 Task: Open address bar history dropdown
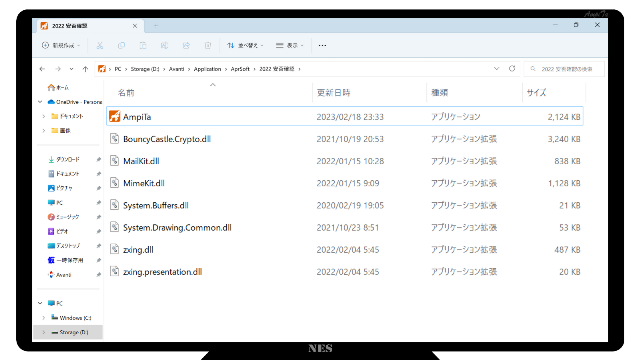pyautogui.click(x=496, y=69)
